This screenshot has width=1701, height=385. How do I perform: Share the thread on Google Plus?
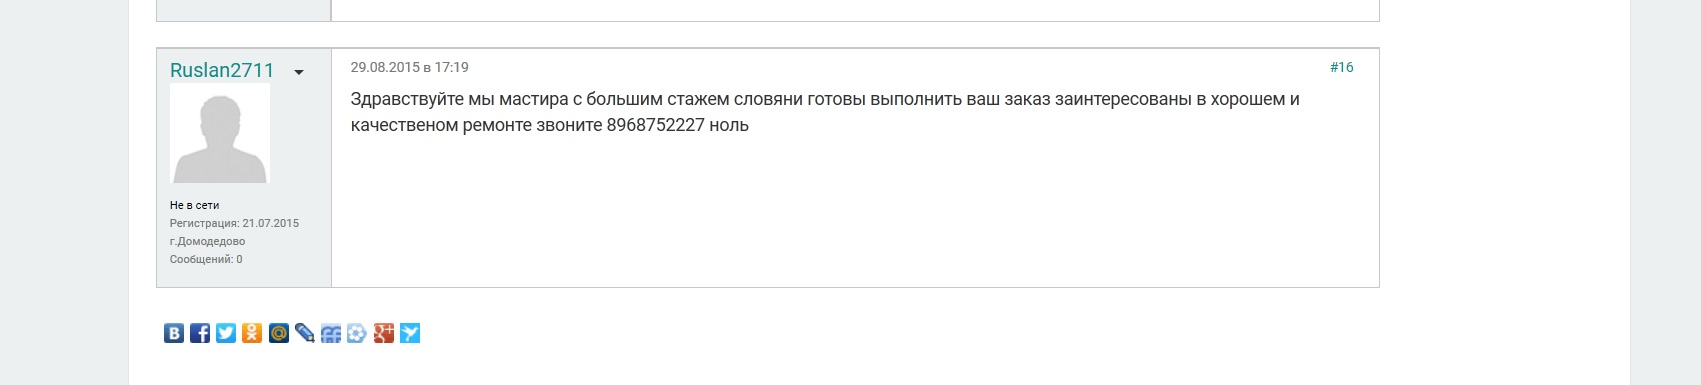pyautogui.click(x=384, y=333)
